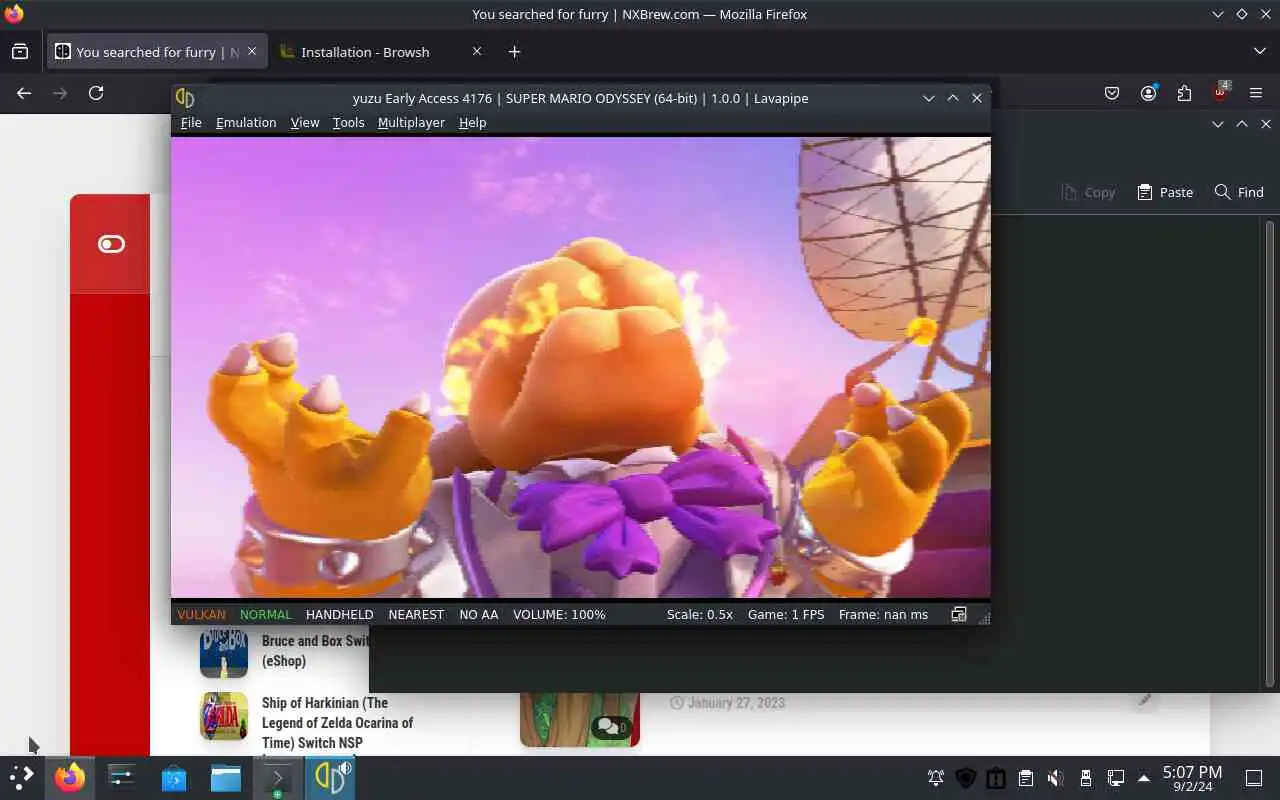This screenshot has height=800, width=1280.
Task: Open the volume control in the tray
Action: [1055, 778]
